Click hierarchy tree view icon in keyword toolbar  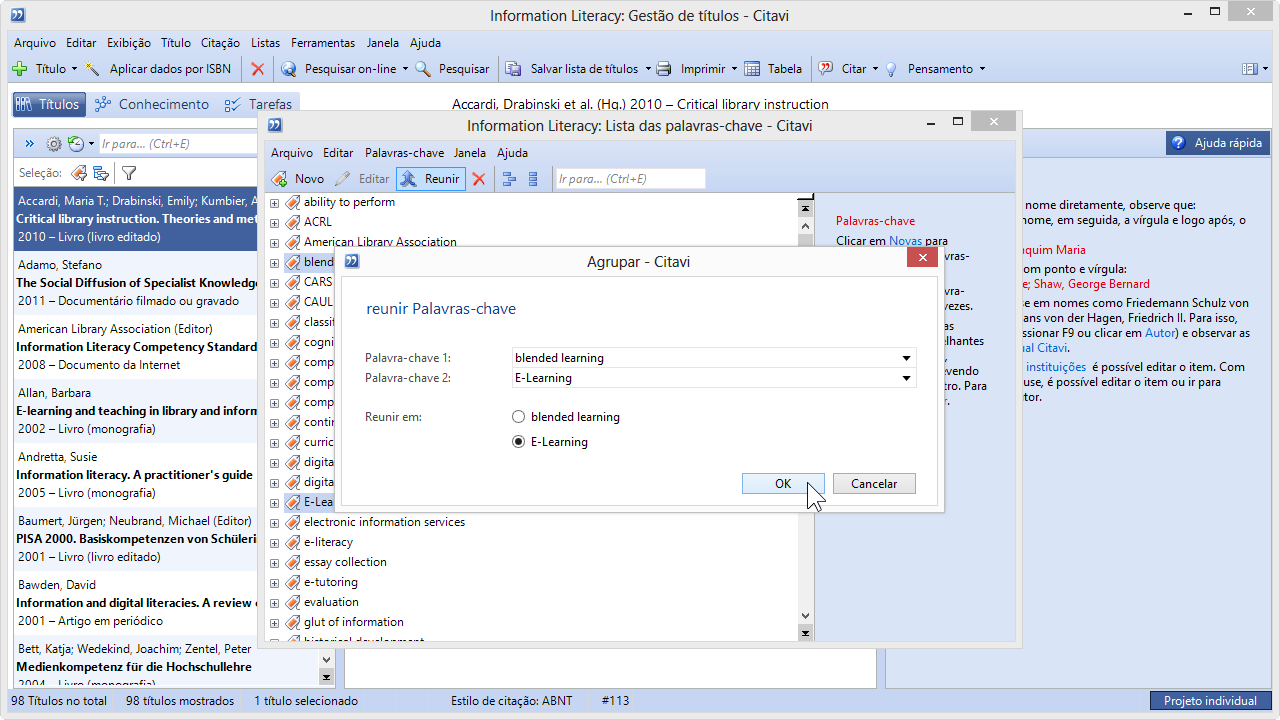pos(510,179)
